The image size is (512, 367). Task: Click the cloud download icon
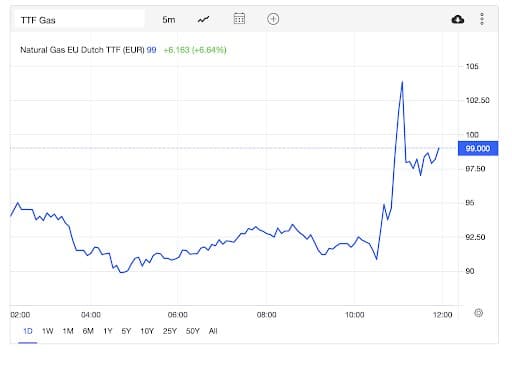(458, 19)
